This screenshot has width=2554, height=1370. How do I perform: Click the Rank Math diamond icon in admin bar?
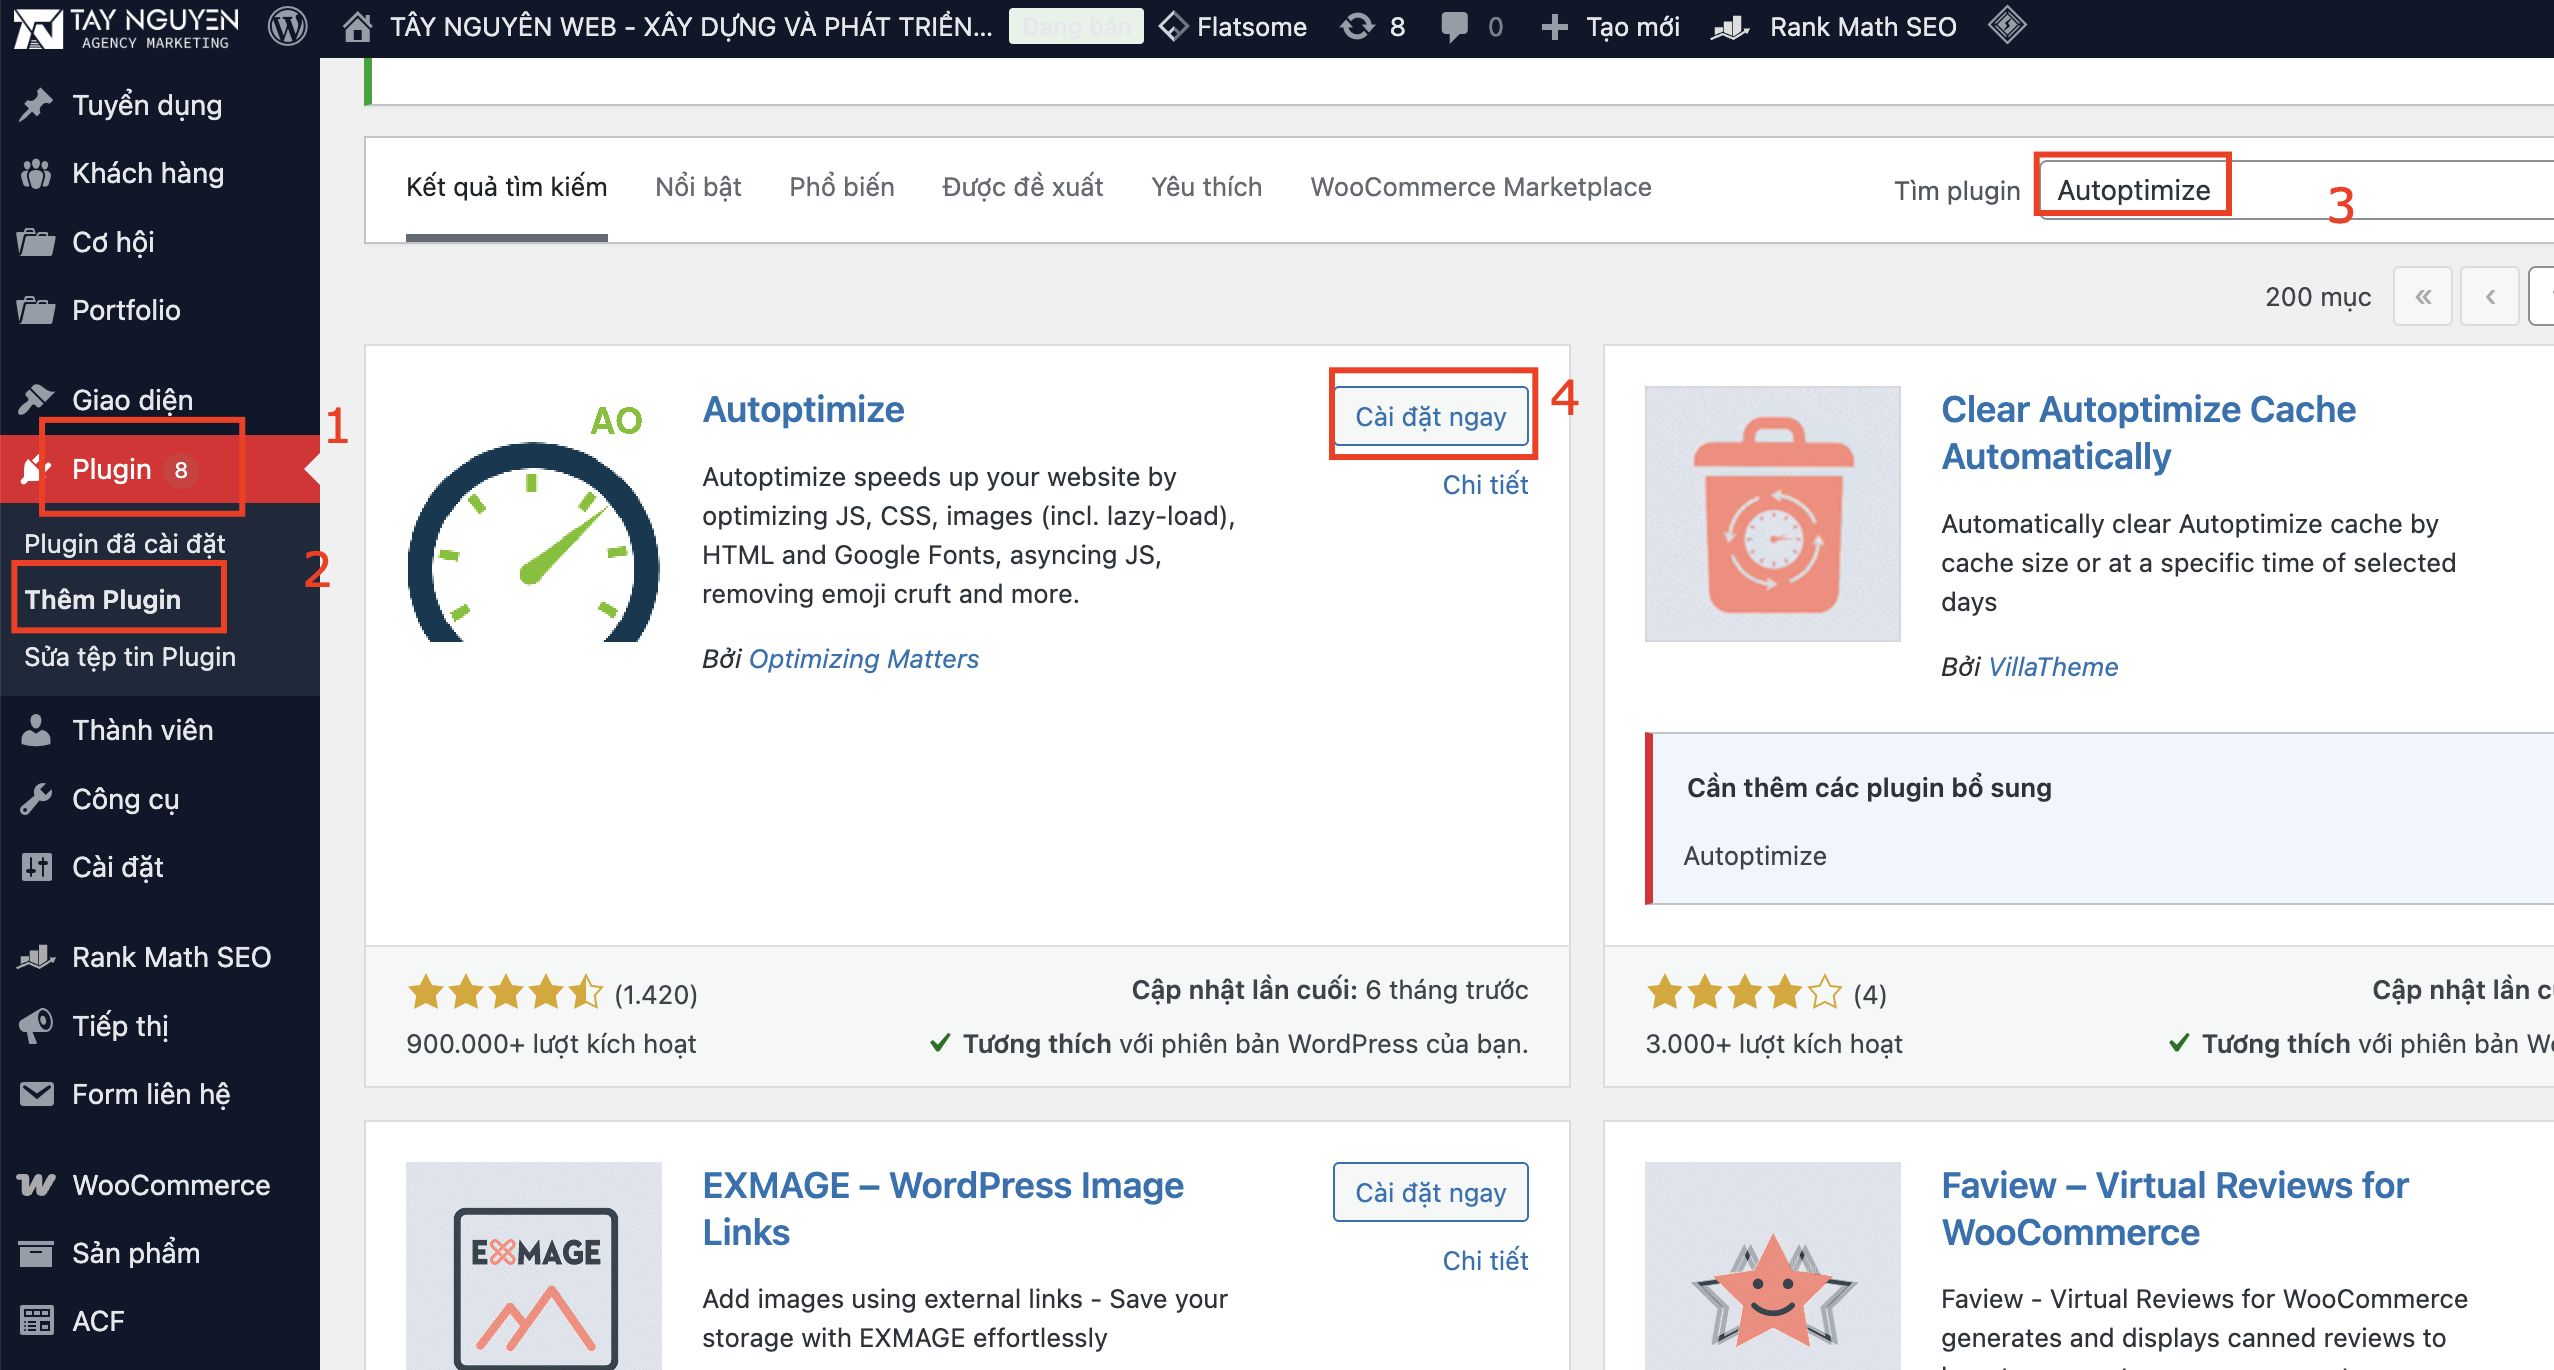click(x=2006, y=25)
